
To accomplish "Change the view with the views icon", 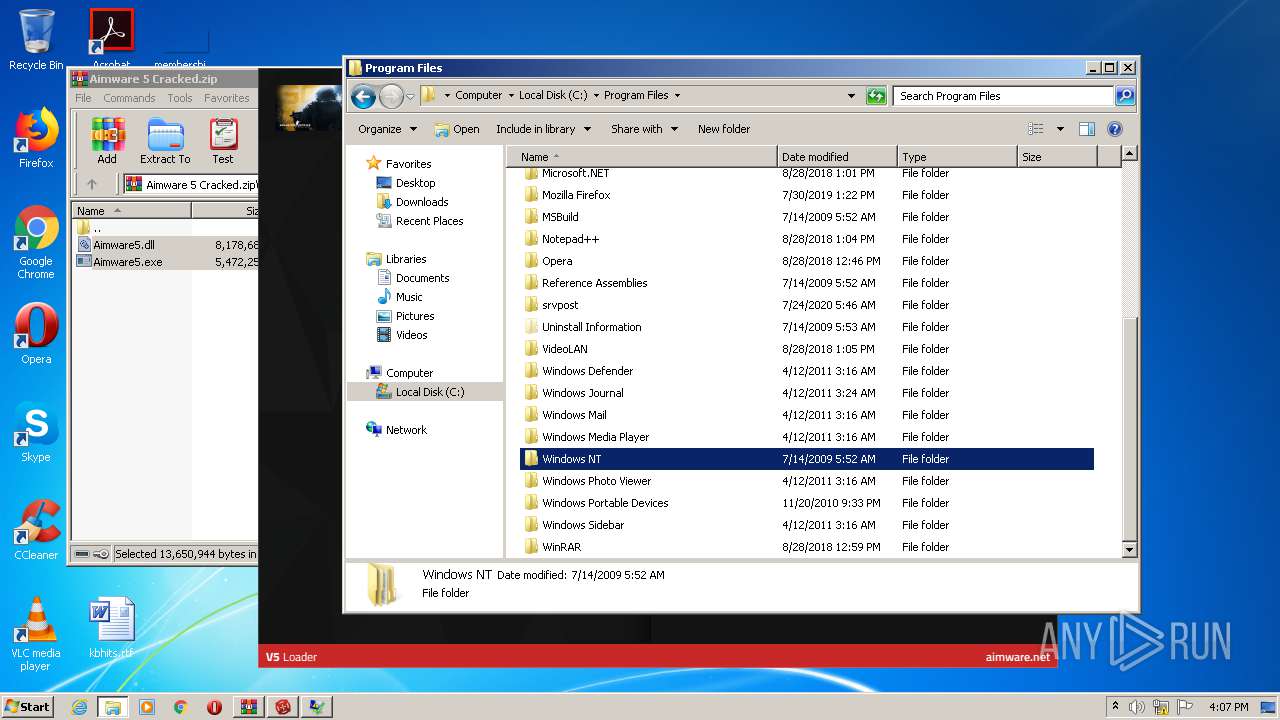I will pyautogui.click(x=1036, y=129).
